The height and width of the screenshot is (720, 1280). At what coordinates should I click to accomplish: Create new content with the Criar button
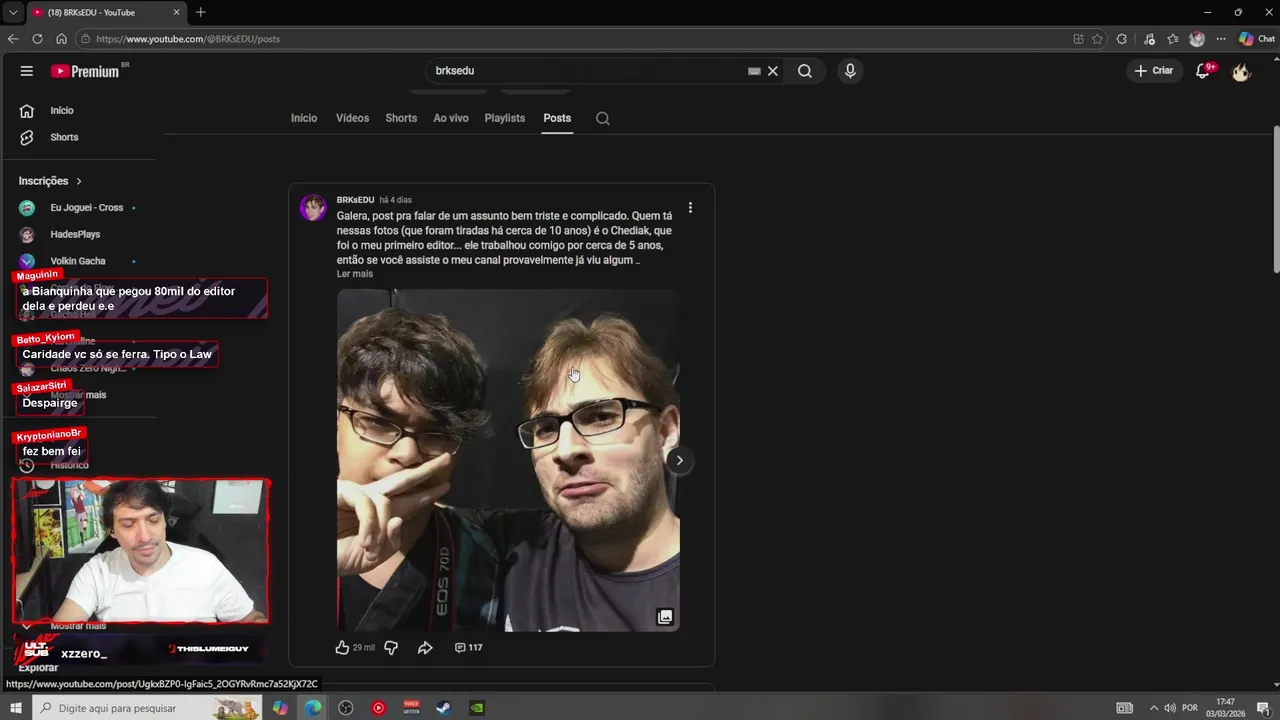click(1154, 71)
